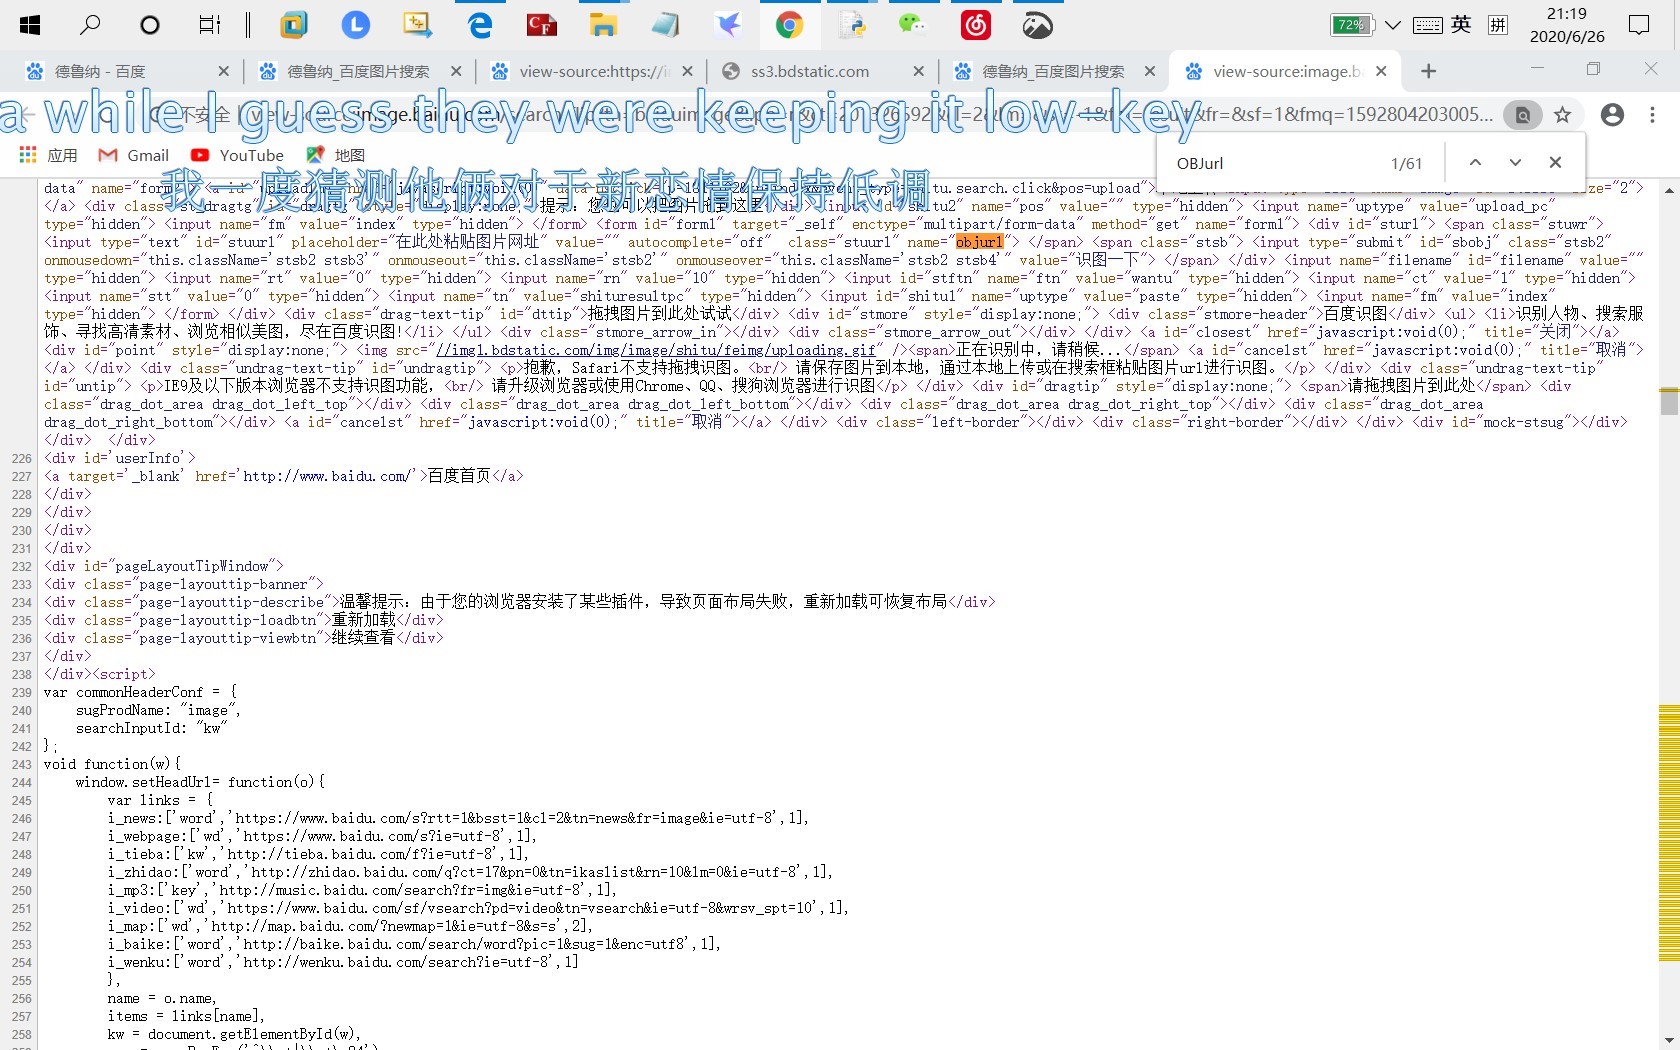Close the ss3.bdstatic.com tab

coord(919,71)
